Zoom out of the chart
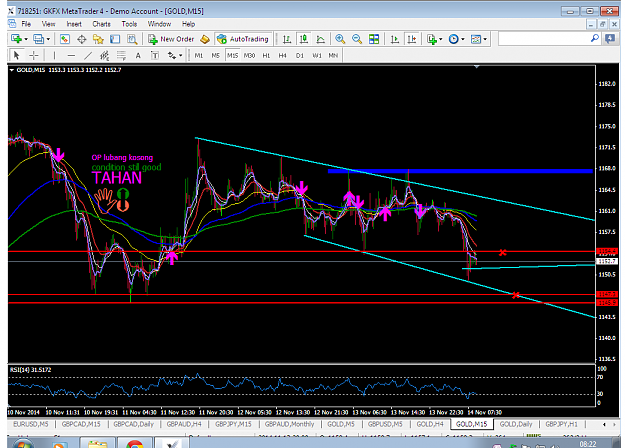Image resolution: width=625 pixels, height=448 pixels. [x=357, y=39]
